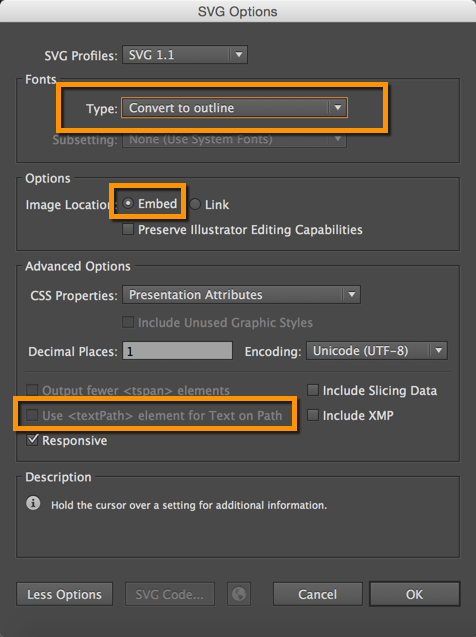Viewport: 476px width, 637px height.
Task: Confirm with the OK button
Action: [x=415, y=594]
